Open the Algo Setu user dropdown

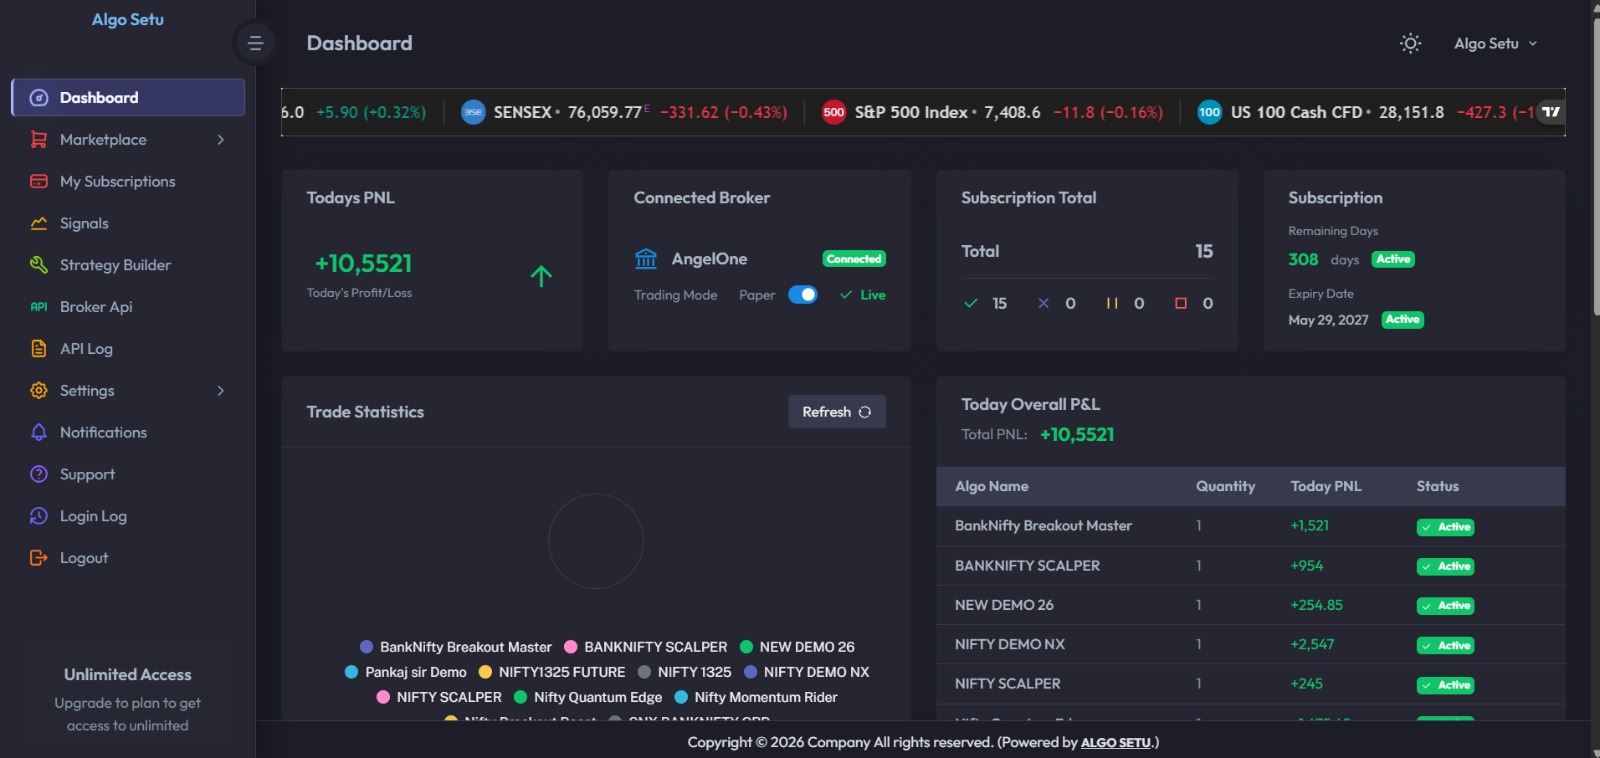coord(1495,43)
